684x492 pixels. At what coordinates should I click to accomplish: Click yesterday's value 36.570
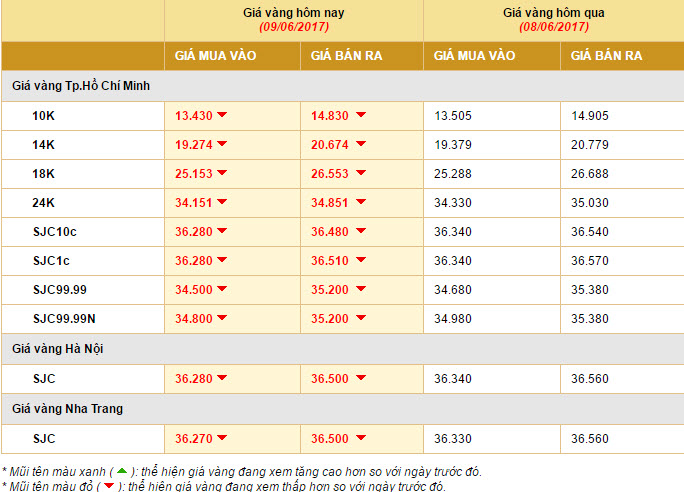(x=590, y=261)
